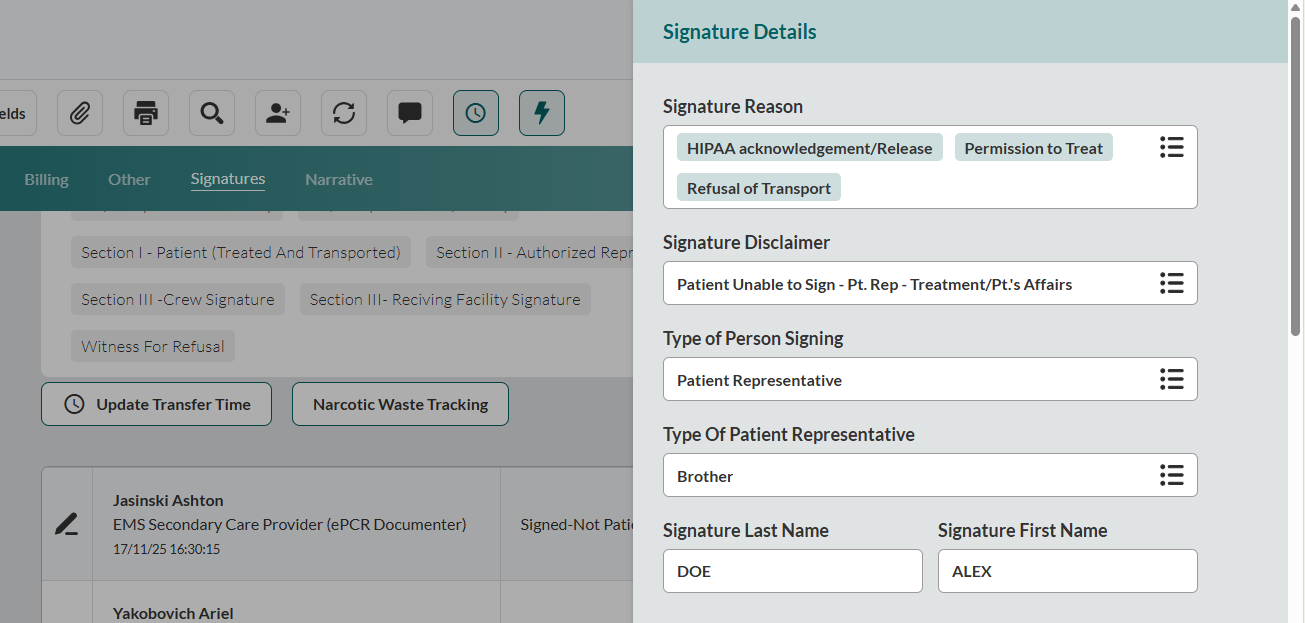Image resolution: width=1305 pixels, height=623 pixels.
Task: Expand Type Of Patient Representative dropdown
Action: pyautogui.click(x=1171, y=475)
